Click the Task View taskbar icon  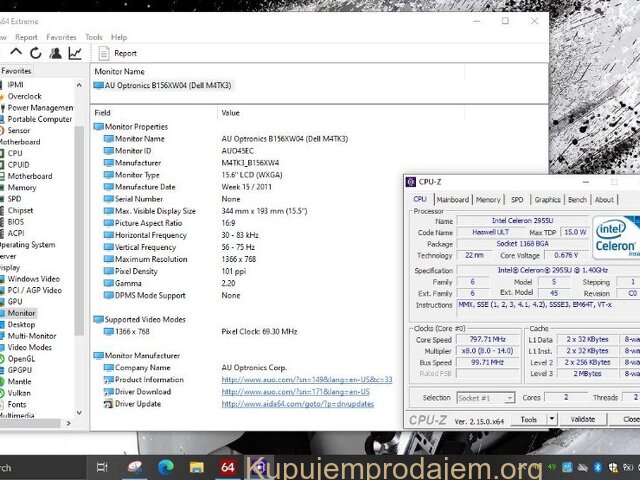pyautogui.click(x=101, y=466)
